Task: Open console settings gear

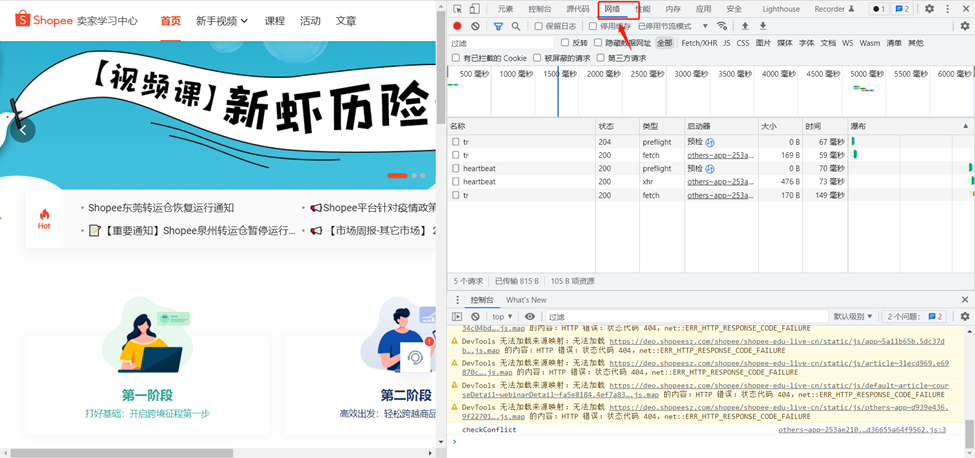Action: 964,316
